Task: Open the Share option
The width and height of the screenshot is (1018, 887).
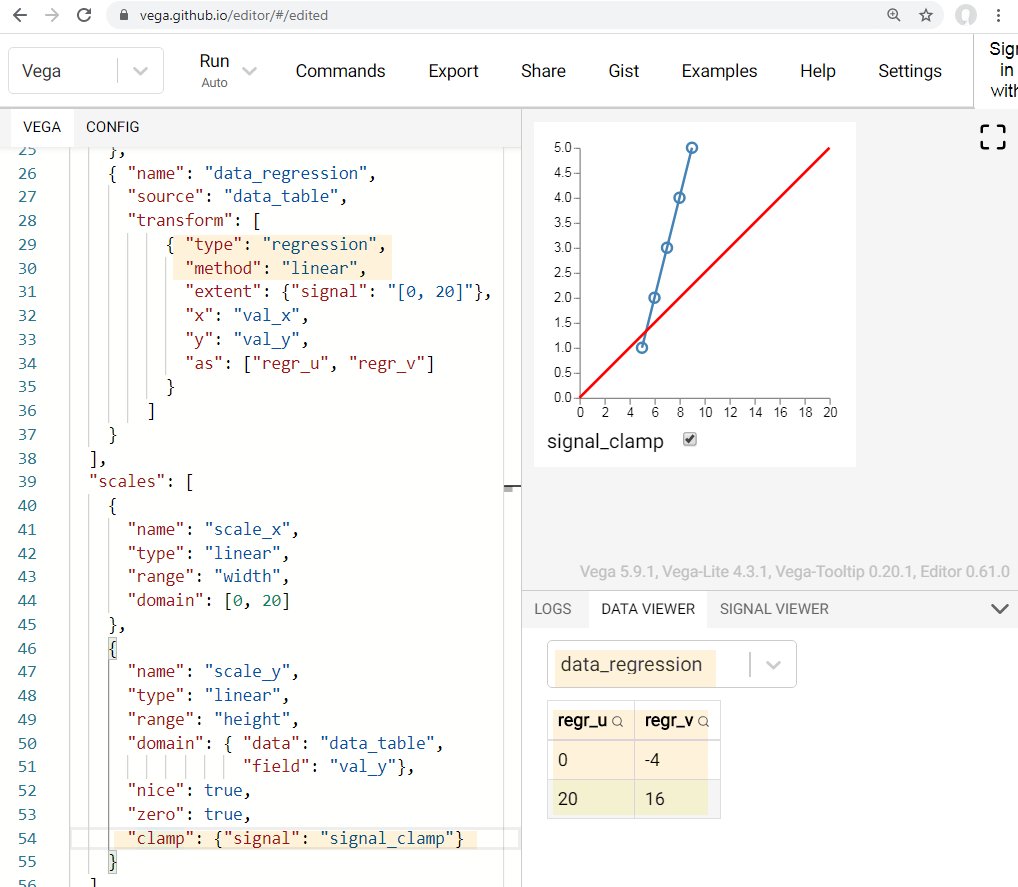Action: (x=543, y=71)
